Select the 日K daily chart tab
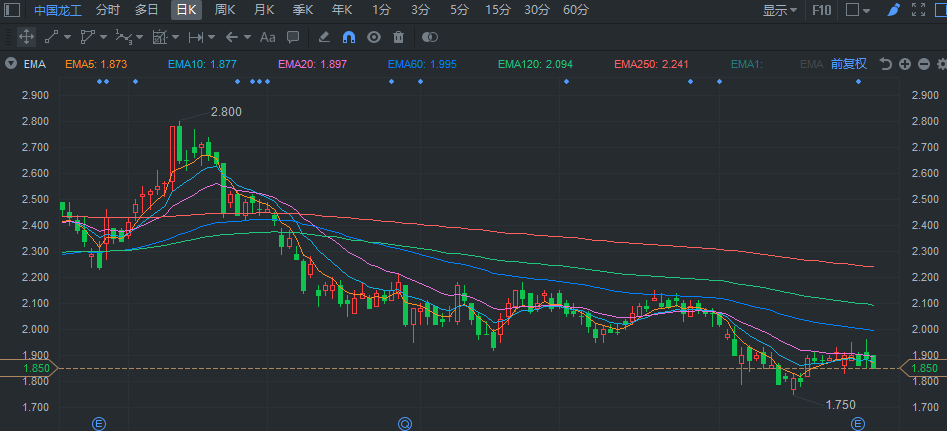This screenshot has width=947, height=431. 186,10
